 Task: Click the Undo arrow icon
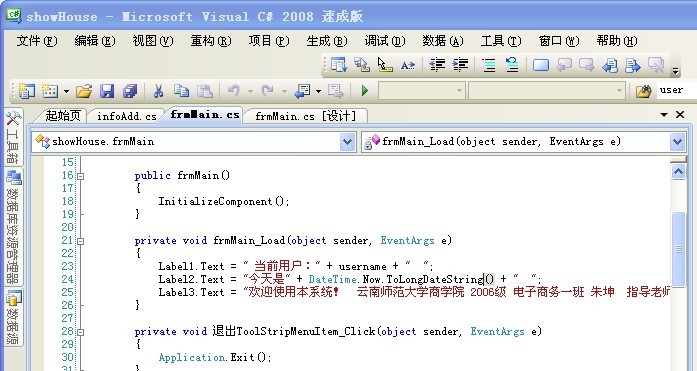233,91
